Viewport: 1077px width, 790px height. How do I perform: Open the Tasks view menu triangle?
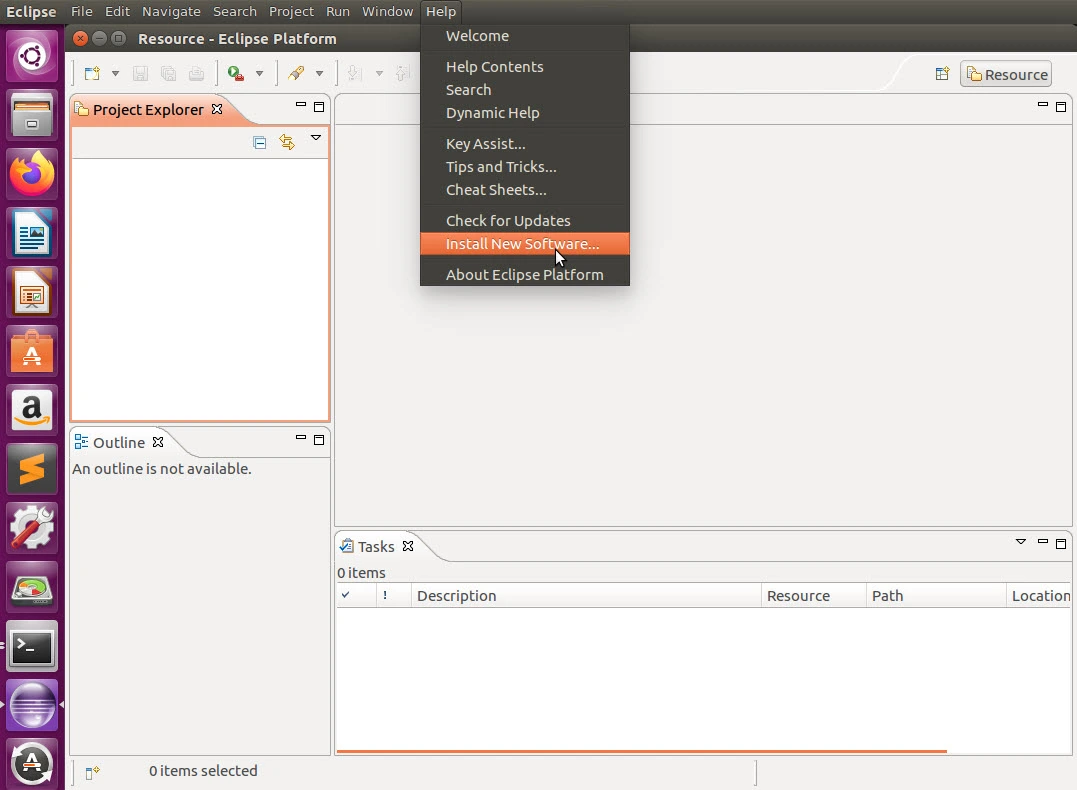(x=1021, y=542)
